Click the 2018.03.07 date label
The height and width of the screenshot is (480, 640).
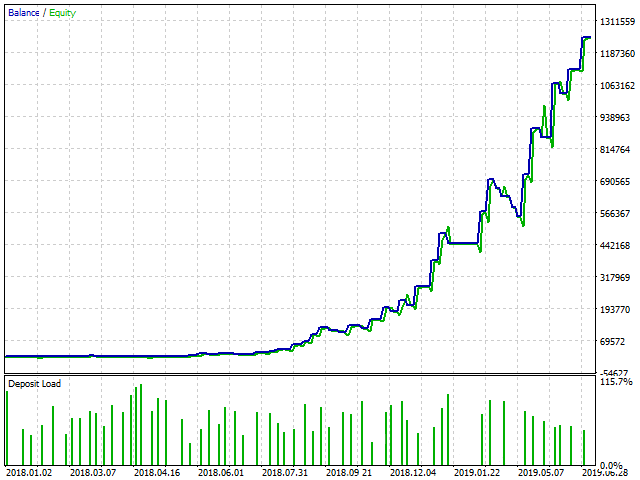tap(93, 473)
